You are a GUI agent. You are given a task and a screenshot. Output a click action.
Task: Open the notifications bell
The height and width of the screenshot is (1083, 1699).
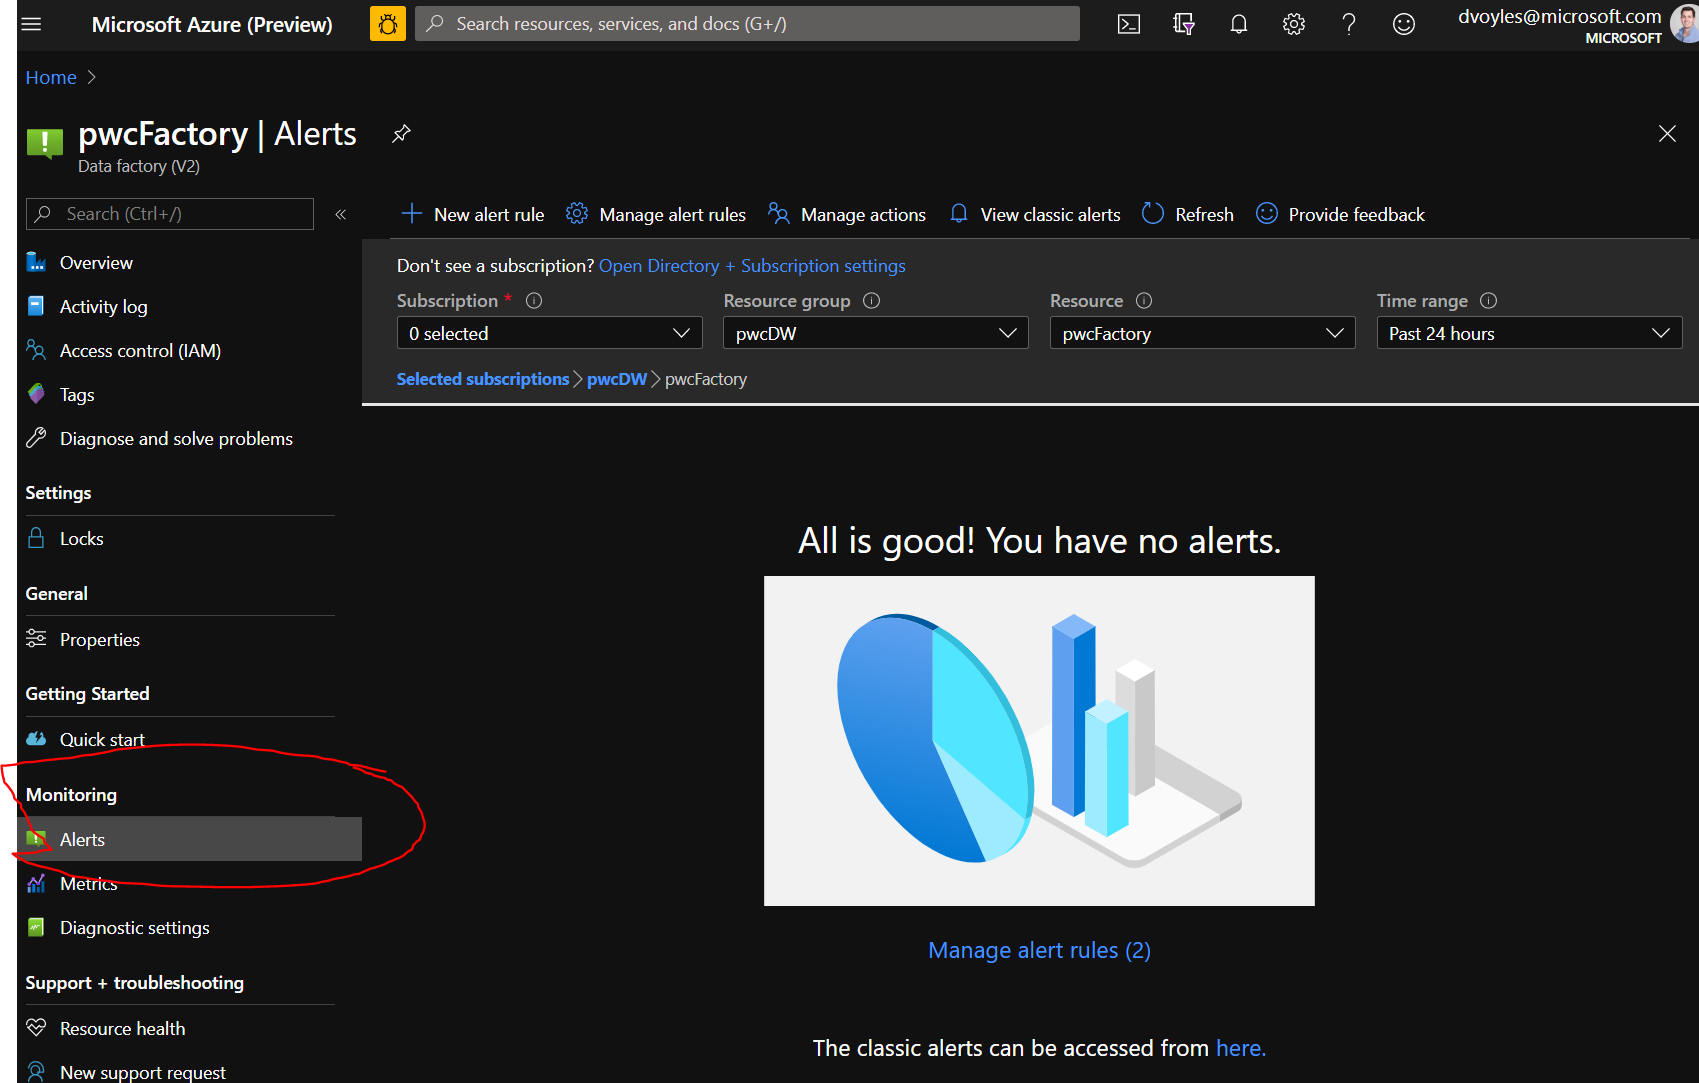click(x=1239, y=24)
